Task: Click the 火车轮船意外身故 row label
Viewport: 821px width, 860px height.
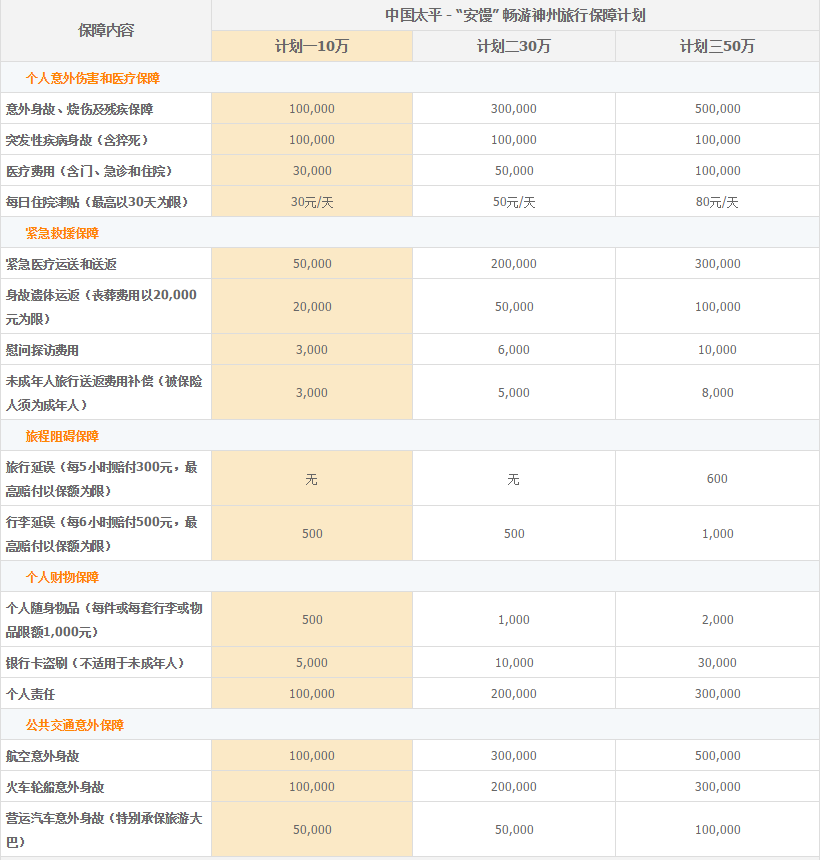Action: coord(55,787)
